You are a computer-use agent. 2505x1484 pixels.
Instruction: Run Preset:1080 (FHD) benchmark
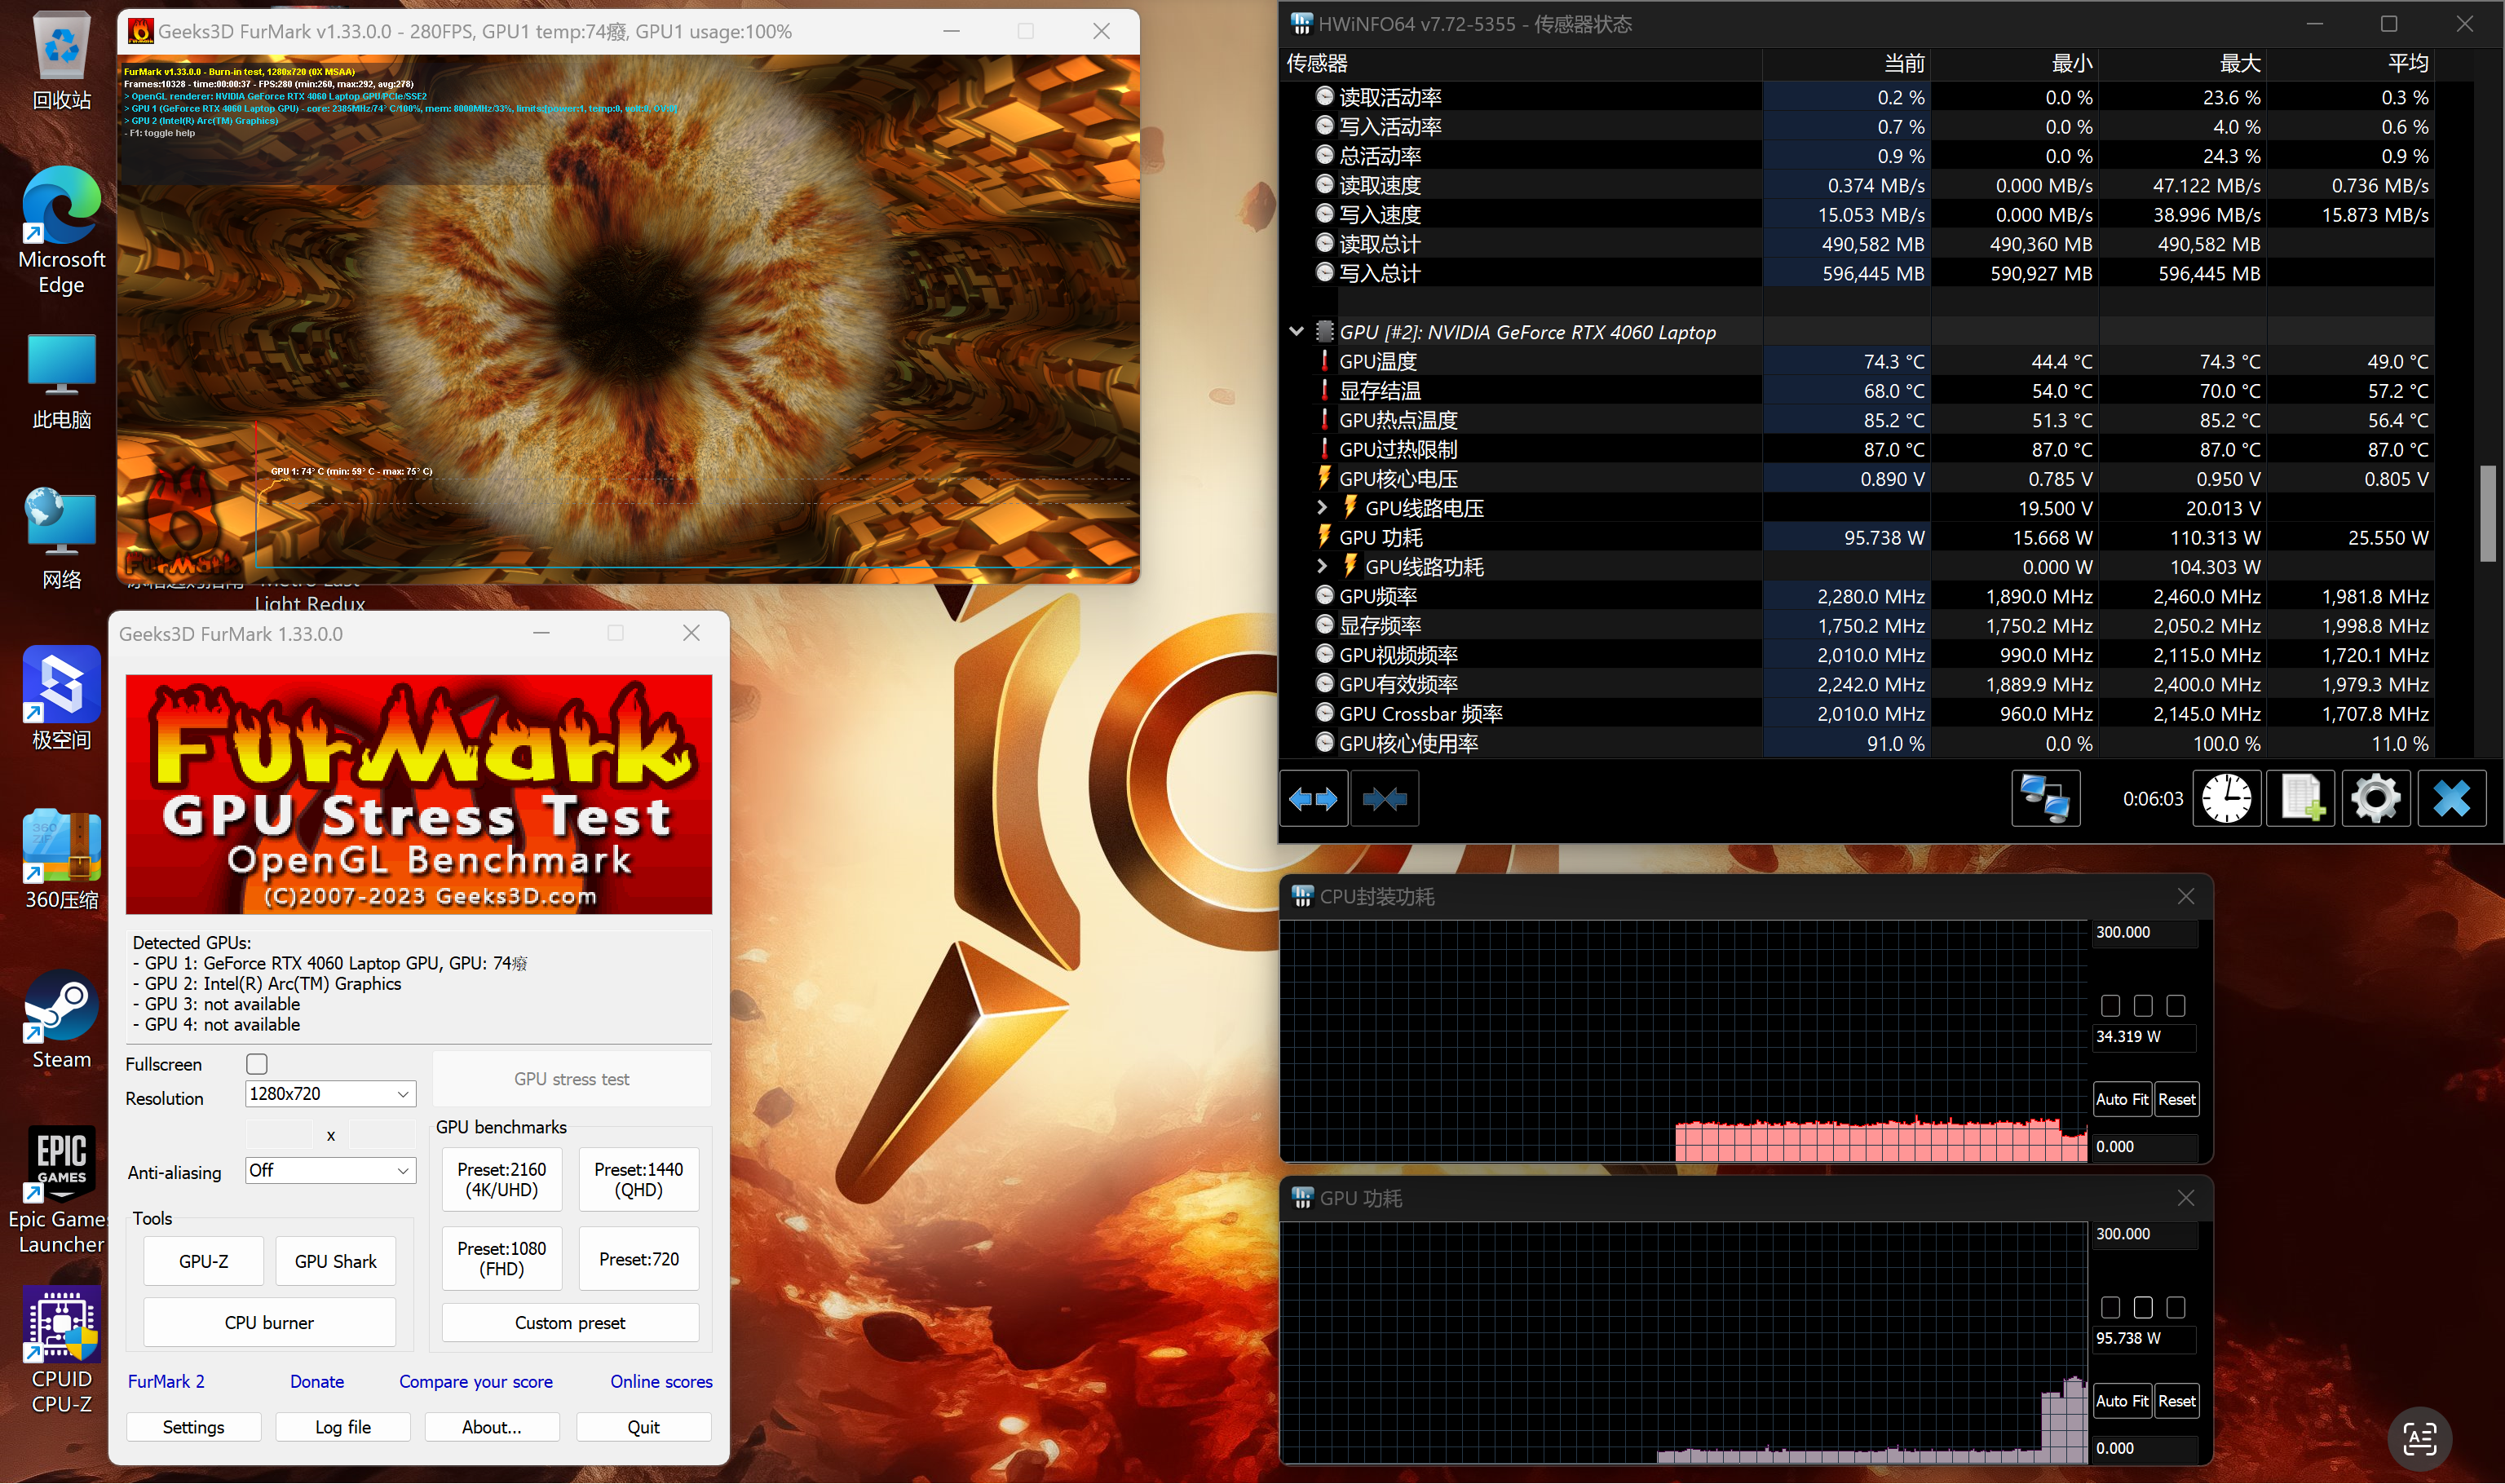pyautogui.click(x=501, y=1259)
